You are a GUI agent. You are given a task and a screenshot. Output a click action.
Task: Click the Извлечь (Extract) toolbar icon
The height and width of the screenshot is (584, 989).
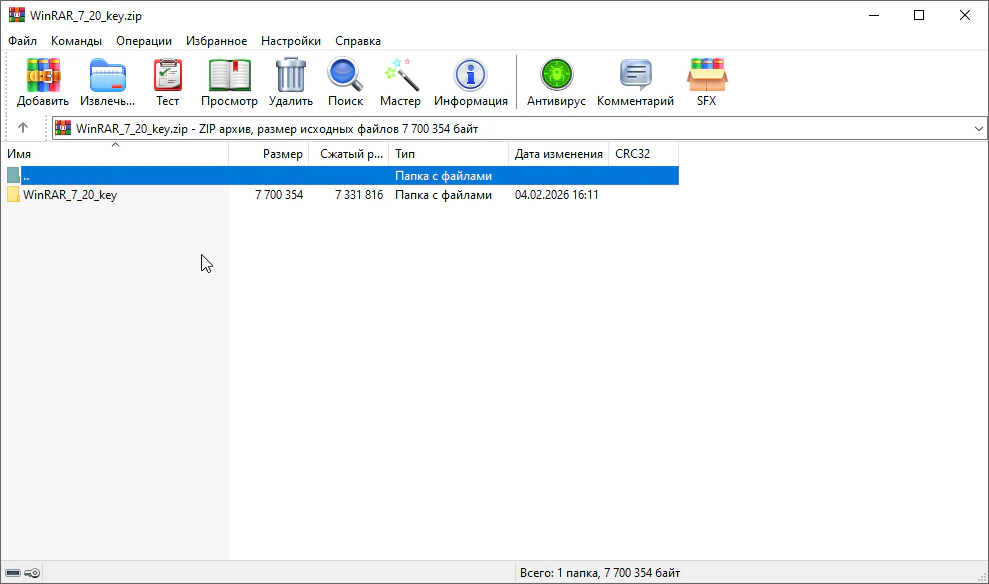(x=108, y=82)
